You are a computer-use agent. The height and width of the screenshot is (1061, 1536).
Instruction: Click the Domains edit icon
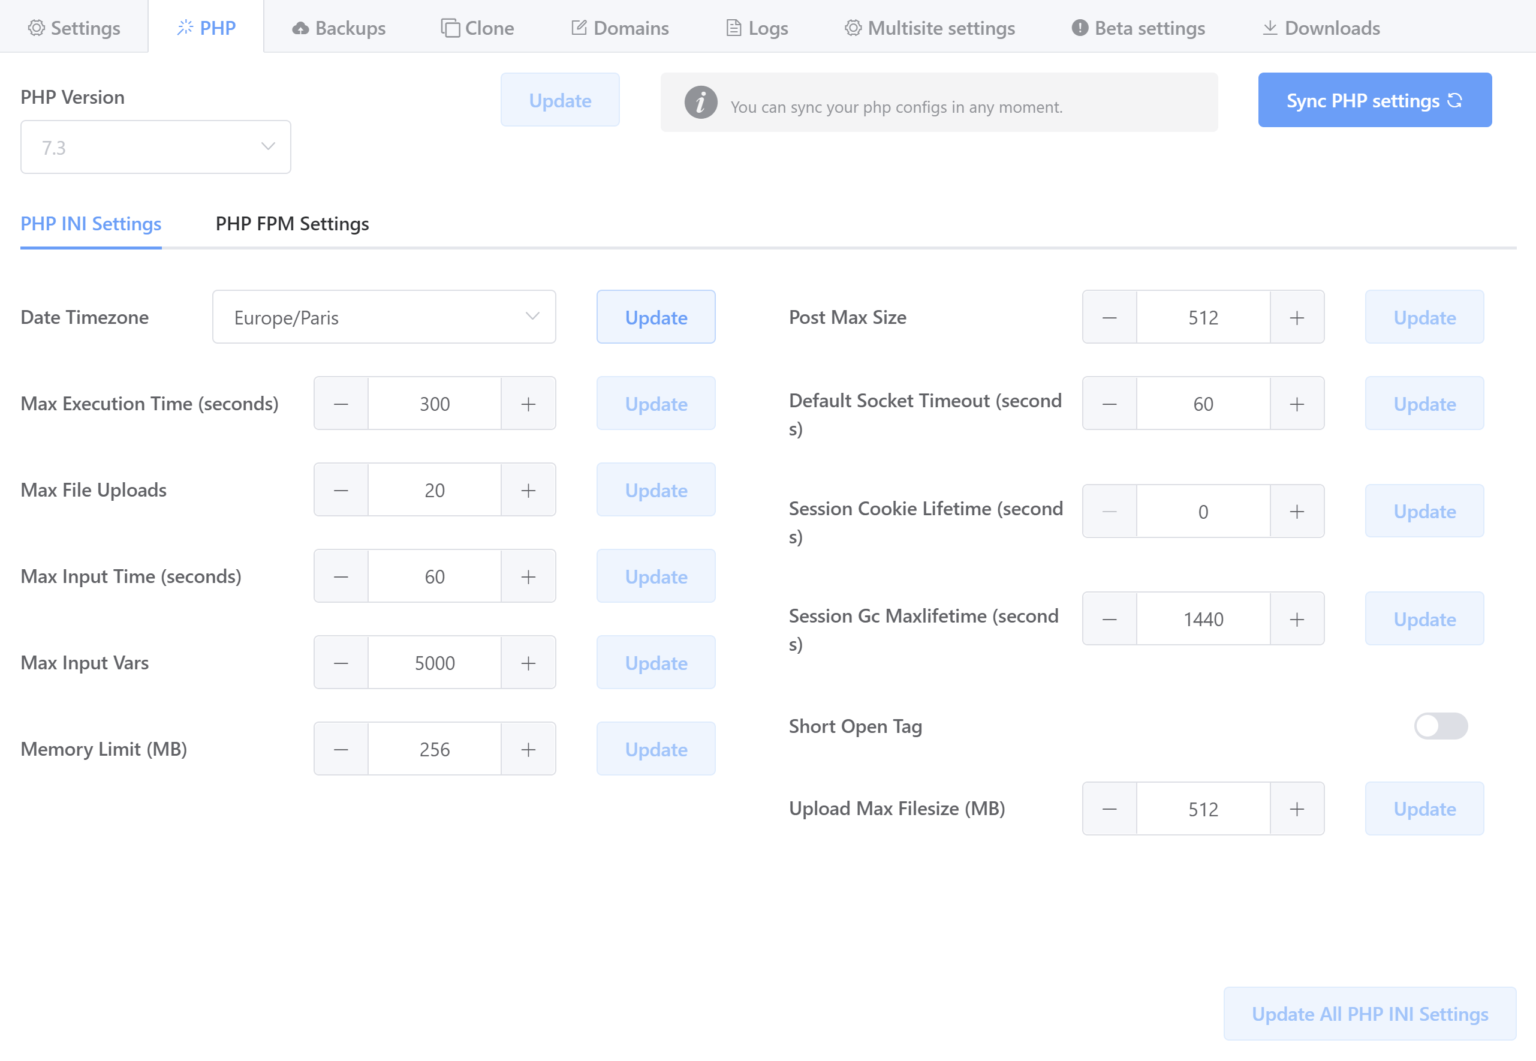click(578, 27)
